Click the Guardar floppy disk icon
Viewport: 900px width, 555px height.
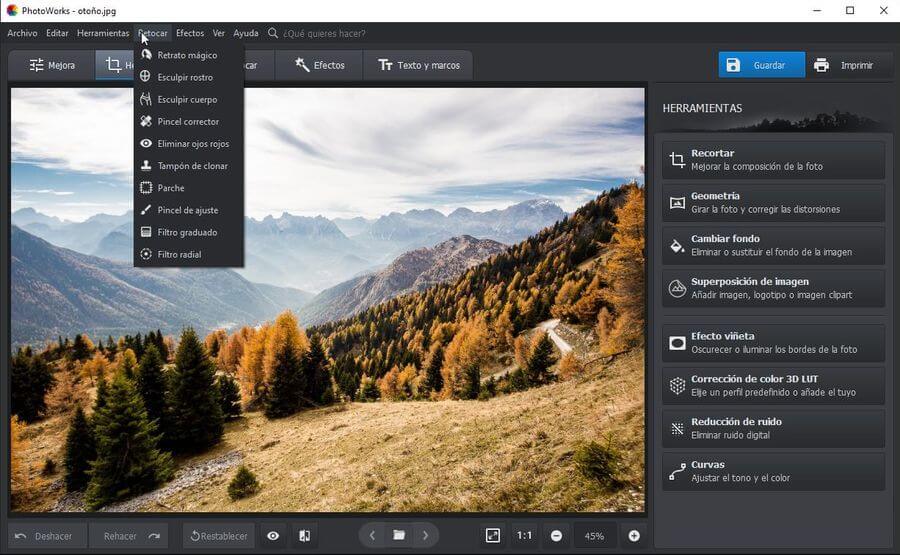tap(733, 65)
